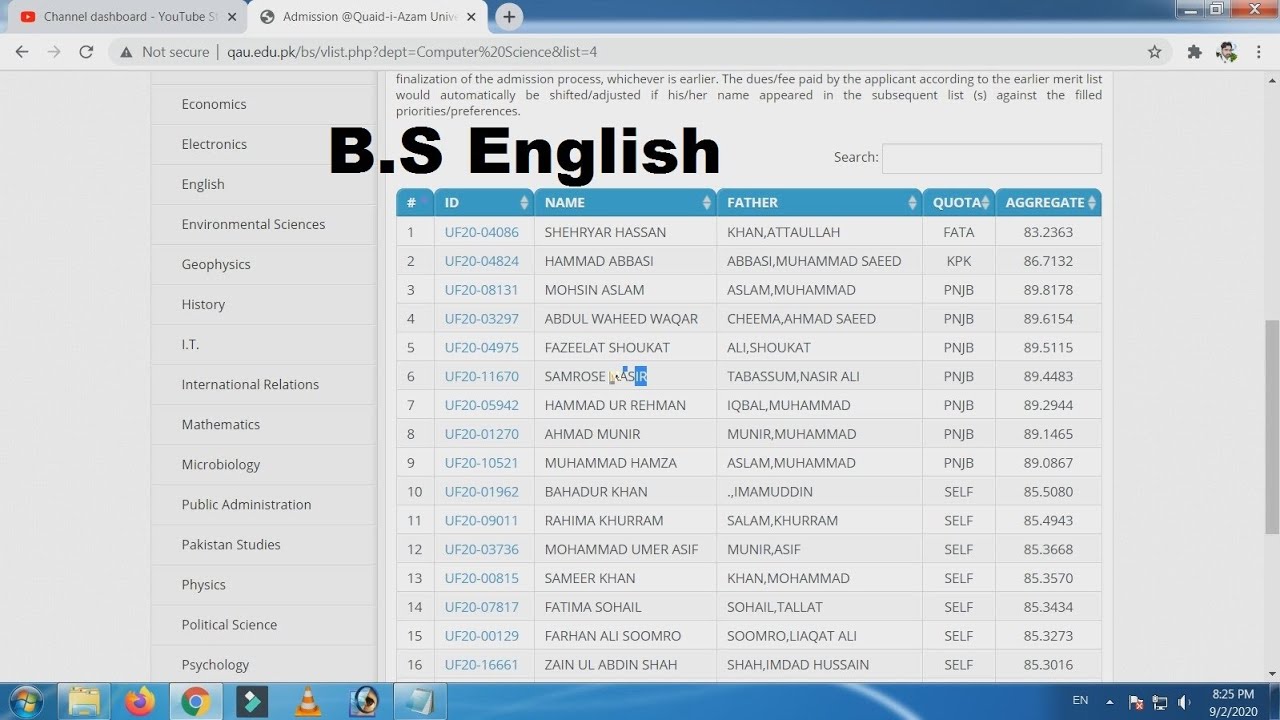
Task: Open Physics in department sidebar
Action: 203,584
